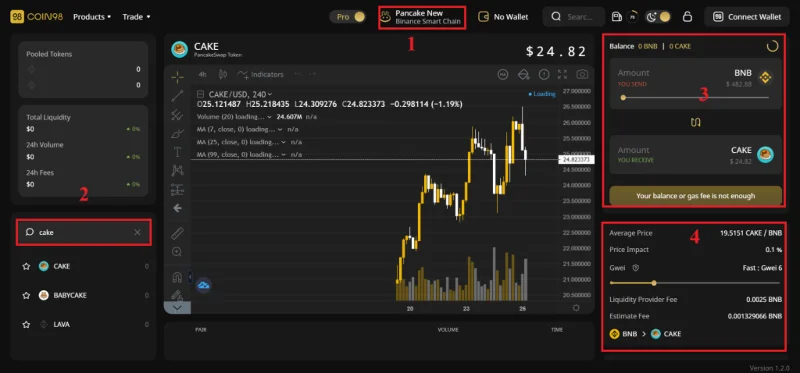Viewport: 800px width, 373px height.
Task: Select the CAKE receive token icon
Action: 765,155
